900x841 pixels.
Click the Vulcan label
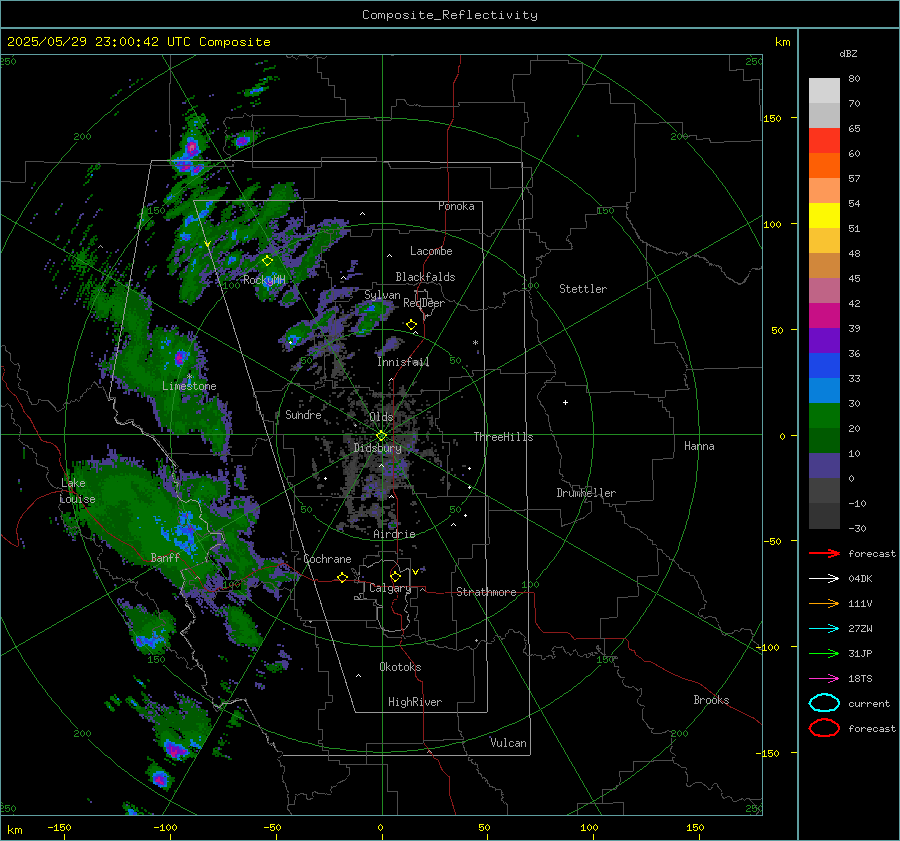pyautogui.click(x=508, y=743)
